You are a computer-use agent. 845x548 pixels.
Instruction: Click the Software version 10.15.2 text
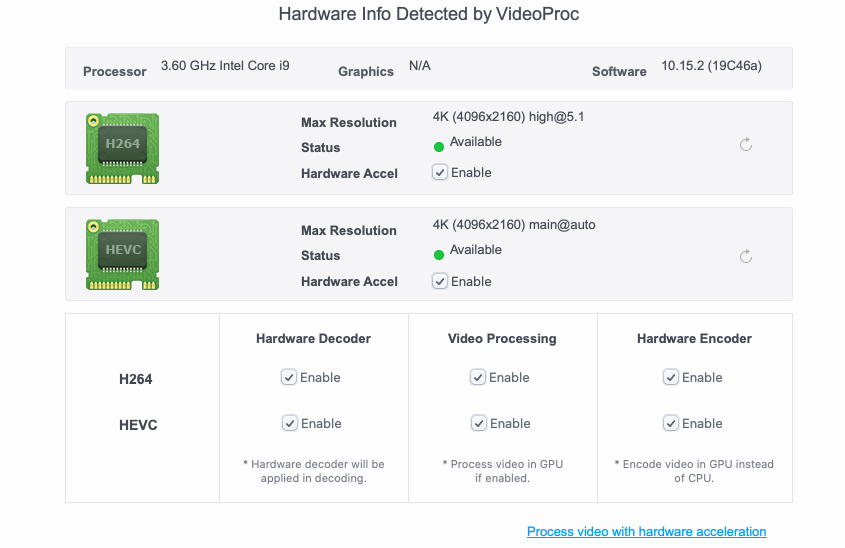(x=711, y=66)
